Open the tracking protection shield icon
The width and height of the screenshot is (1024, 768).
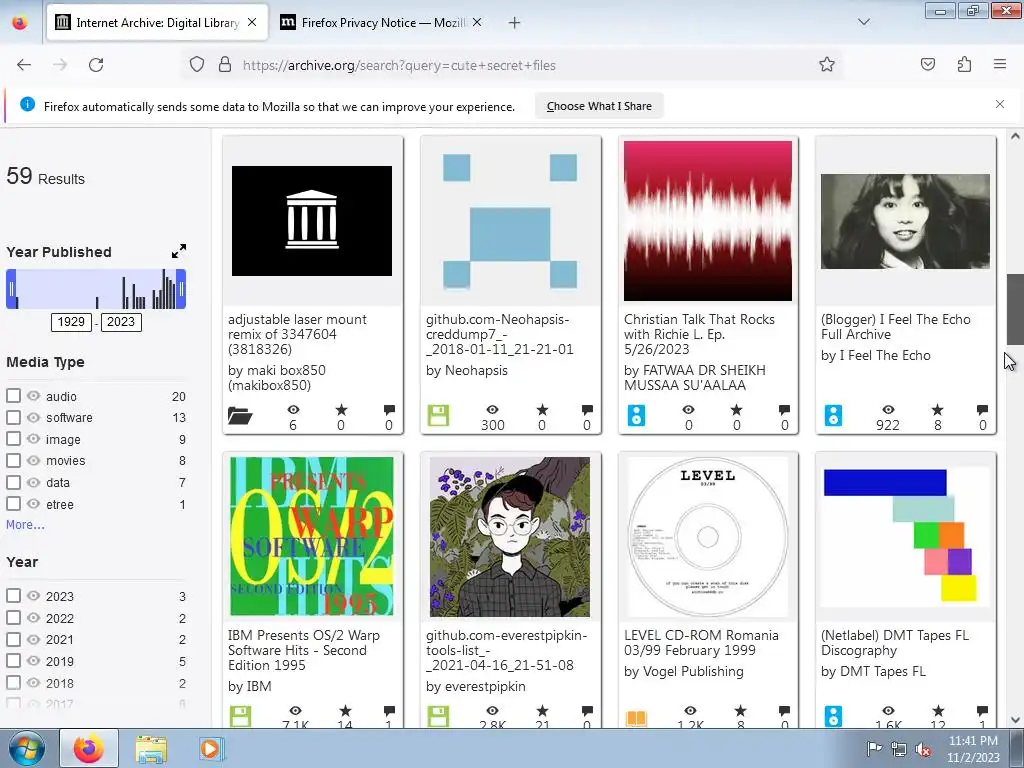tap(197, 65)
